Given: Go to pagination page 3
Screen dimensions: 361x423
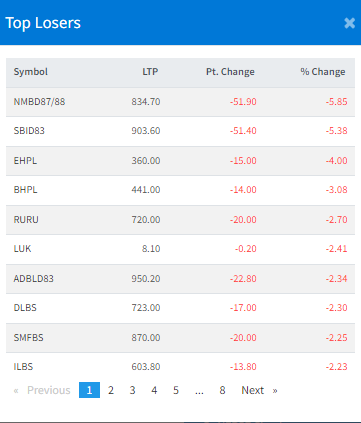Looking at the screenshot, I should pyautogui.click(x=132, y=390).
